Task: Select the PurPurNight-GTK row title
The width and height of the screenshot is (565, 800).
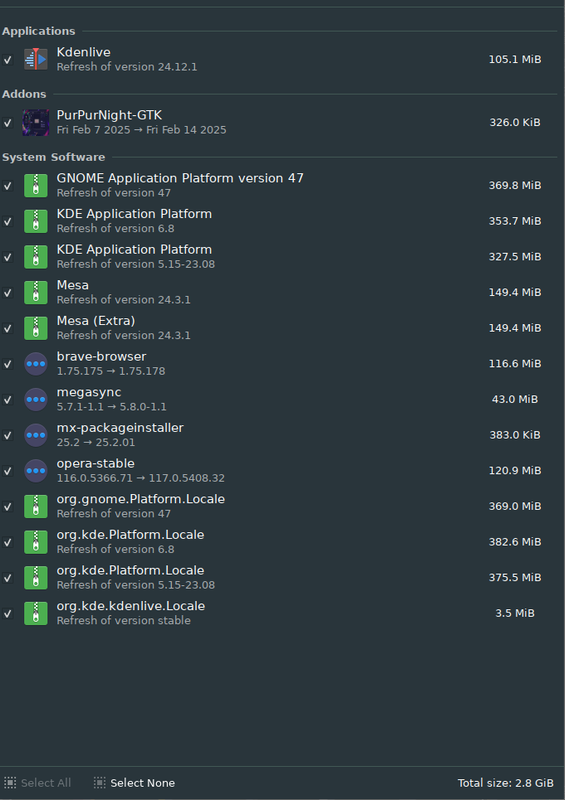Action: (x=109, y=115)
